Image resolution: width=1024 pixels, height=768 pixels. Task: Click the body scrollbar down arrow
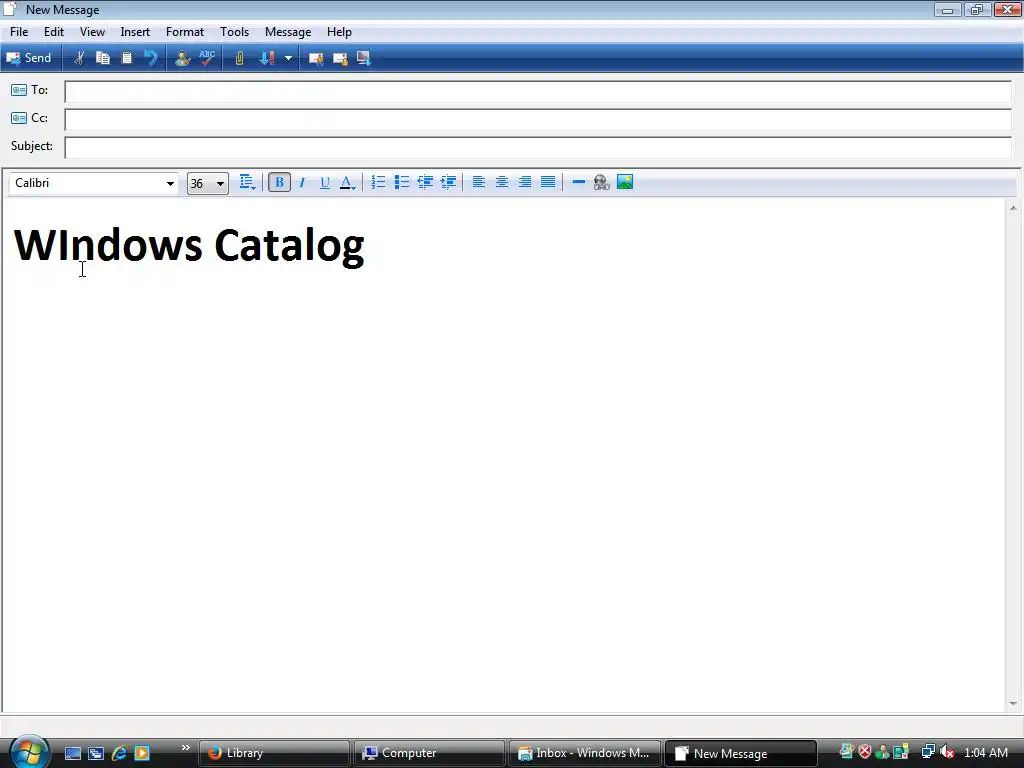(x=1013, y=703)
